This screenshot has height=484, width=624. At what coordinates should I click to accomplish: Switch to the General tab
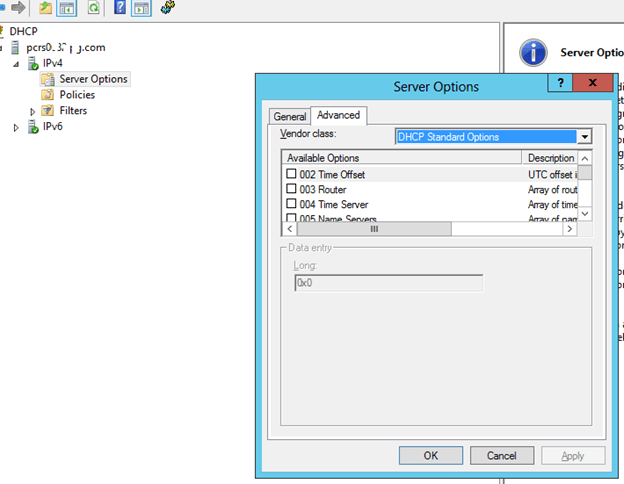coord(290,116)
